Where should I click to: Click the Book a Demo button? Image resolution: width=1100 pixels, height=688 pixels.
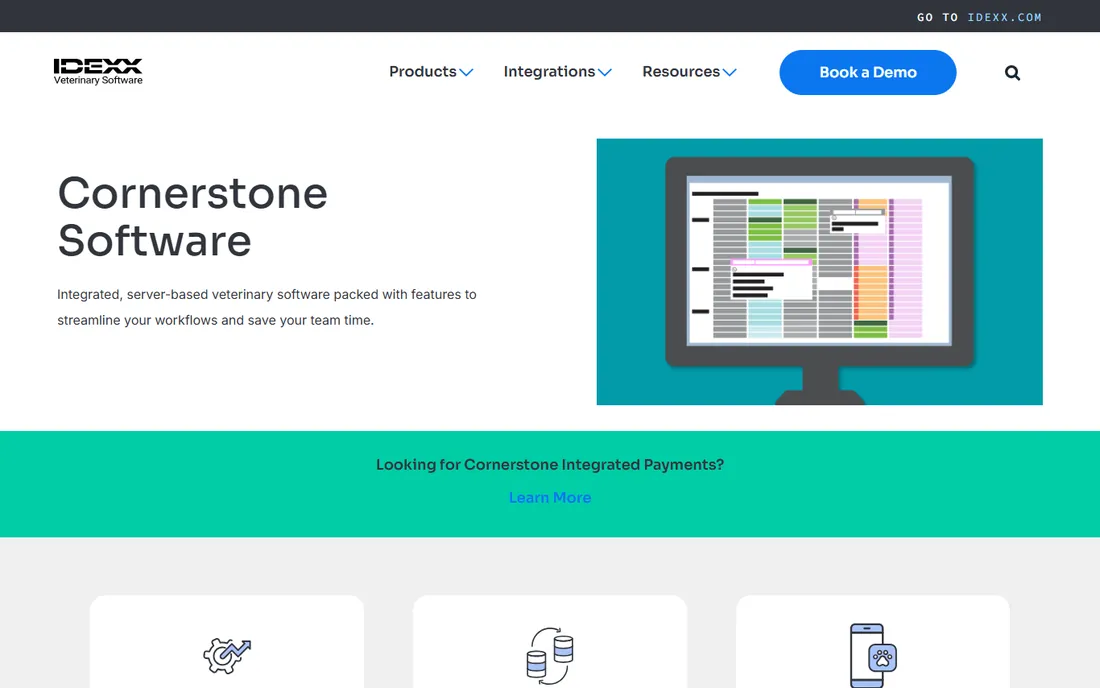click(868, 72)
